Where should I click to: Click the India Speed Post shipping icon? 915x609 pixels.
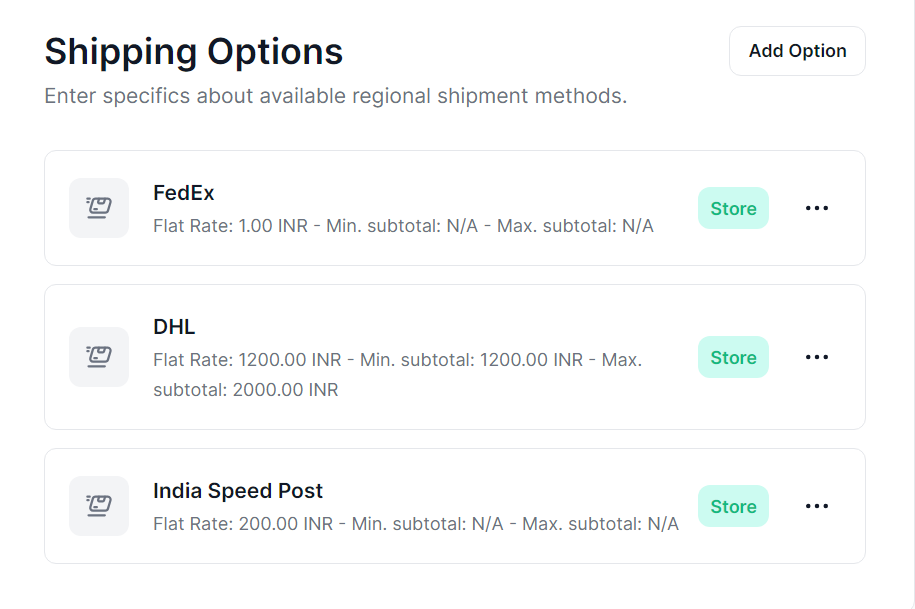(98, 506)
